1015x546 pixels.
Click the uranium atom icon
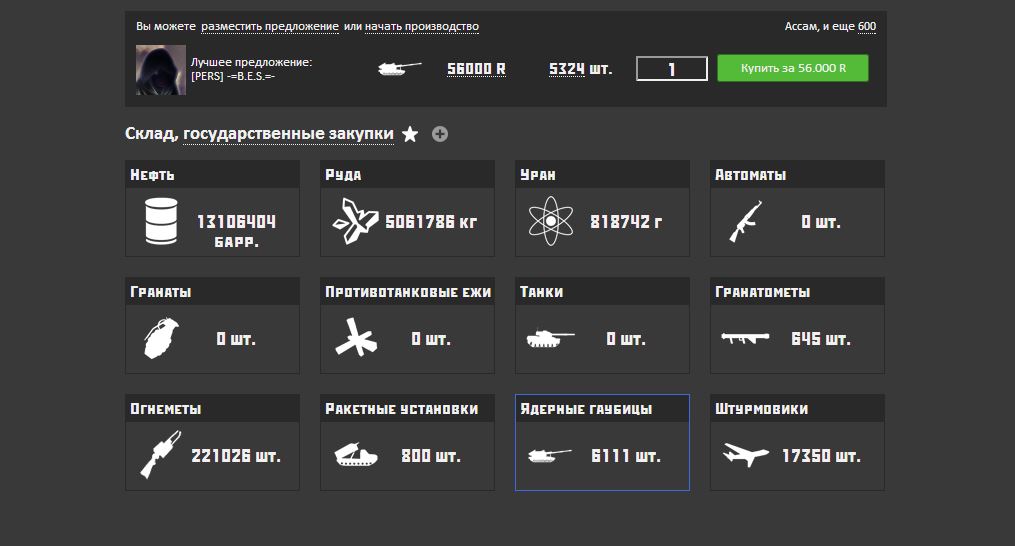coord(550,221)
